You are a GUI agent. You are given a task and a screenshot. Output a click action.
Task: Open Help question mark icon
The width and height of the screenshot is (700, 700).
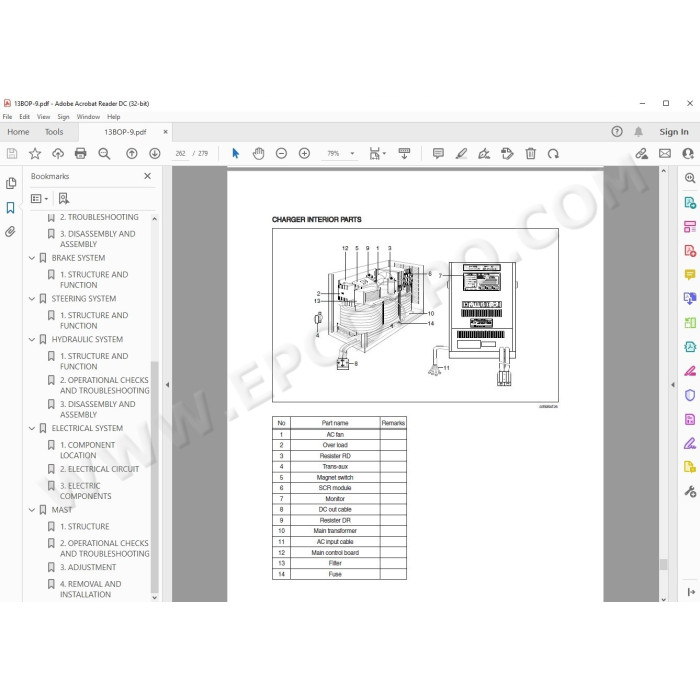tap(617, 131)
